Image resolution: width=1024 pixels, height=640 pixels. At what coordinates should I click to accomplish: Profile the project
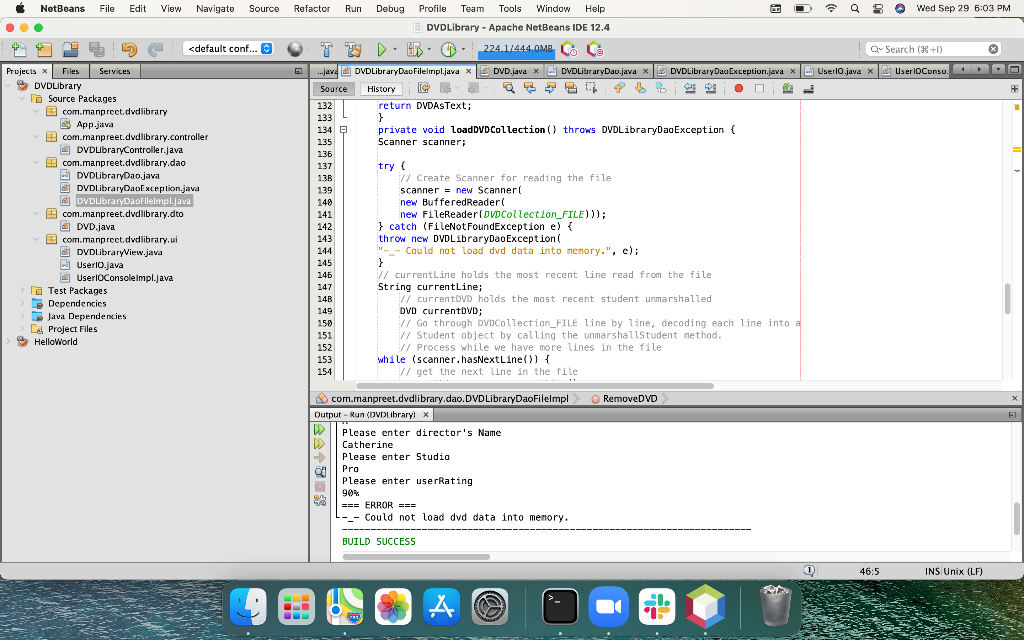[x=449, y=47]
